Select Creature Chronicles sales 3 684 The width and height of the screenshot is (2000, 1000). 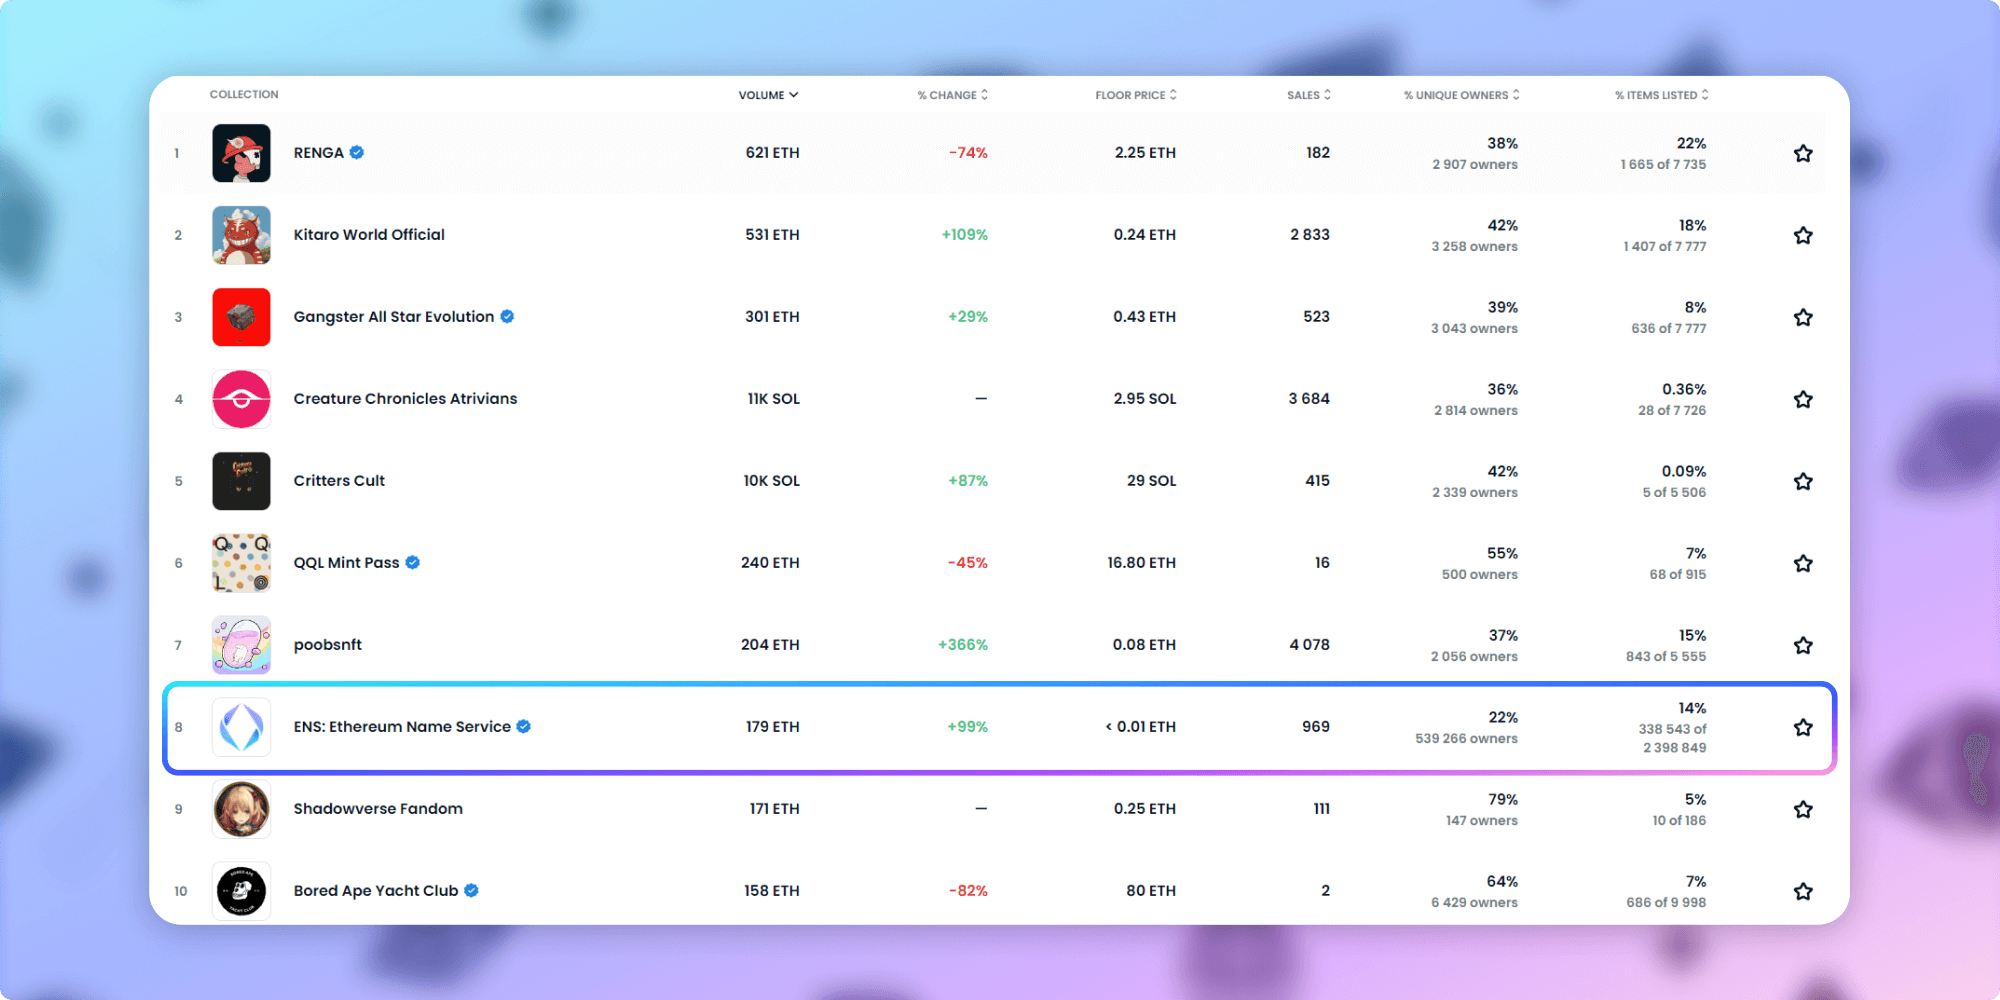click(1309, 399)
